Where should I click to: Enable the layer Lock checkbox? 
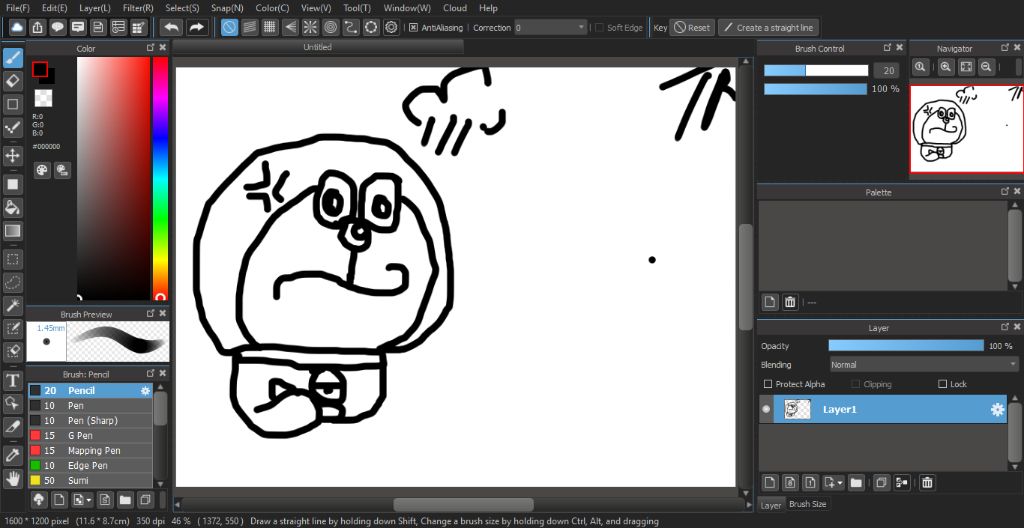(x=942, y=384)
